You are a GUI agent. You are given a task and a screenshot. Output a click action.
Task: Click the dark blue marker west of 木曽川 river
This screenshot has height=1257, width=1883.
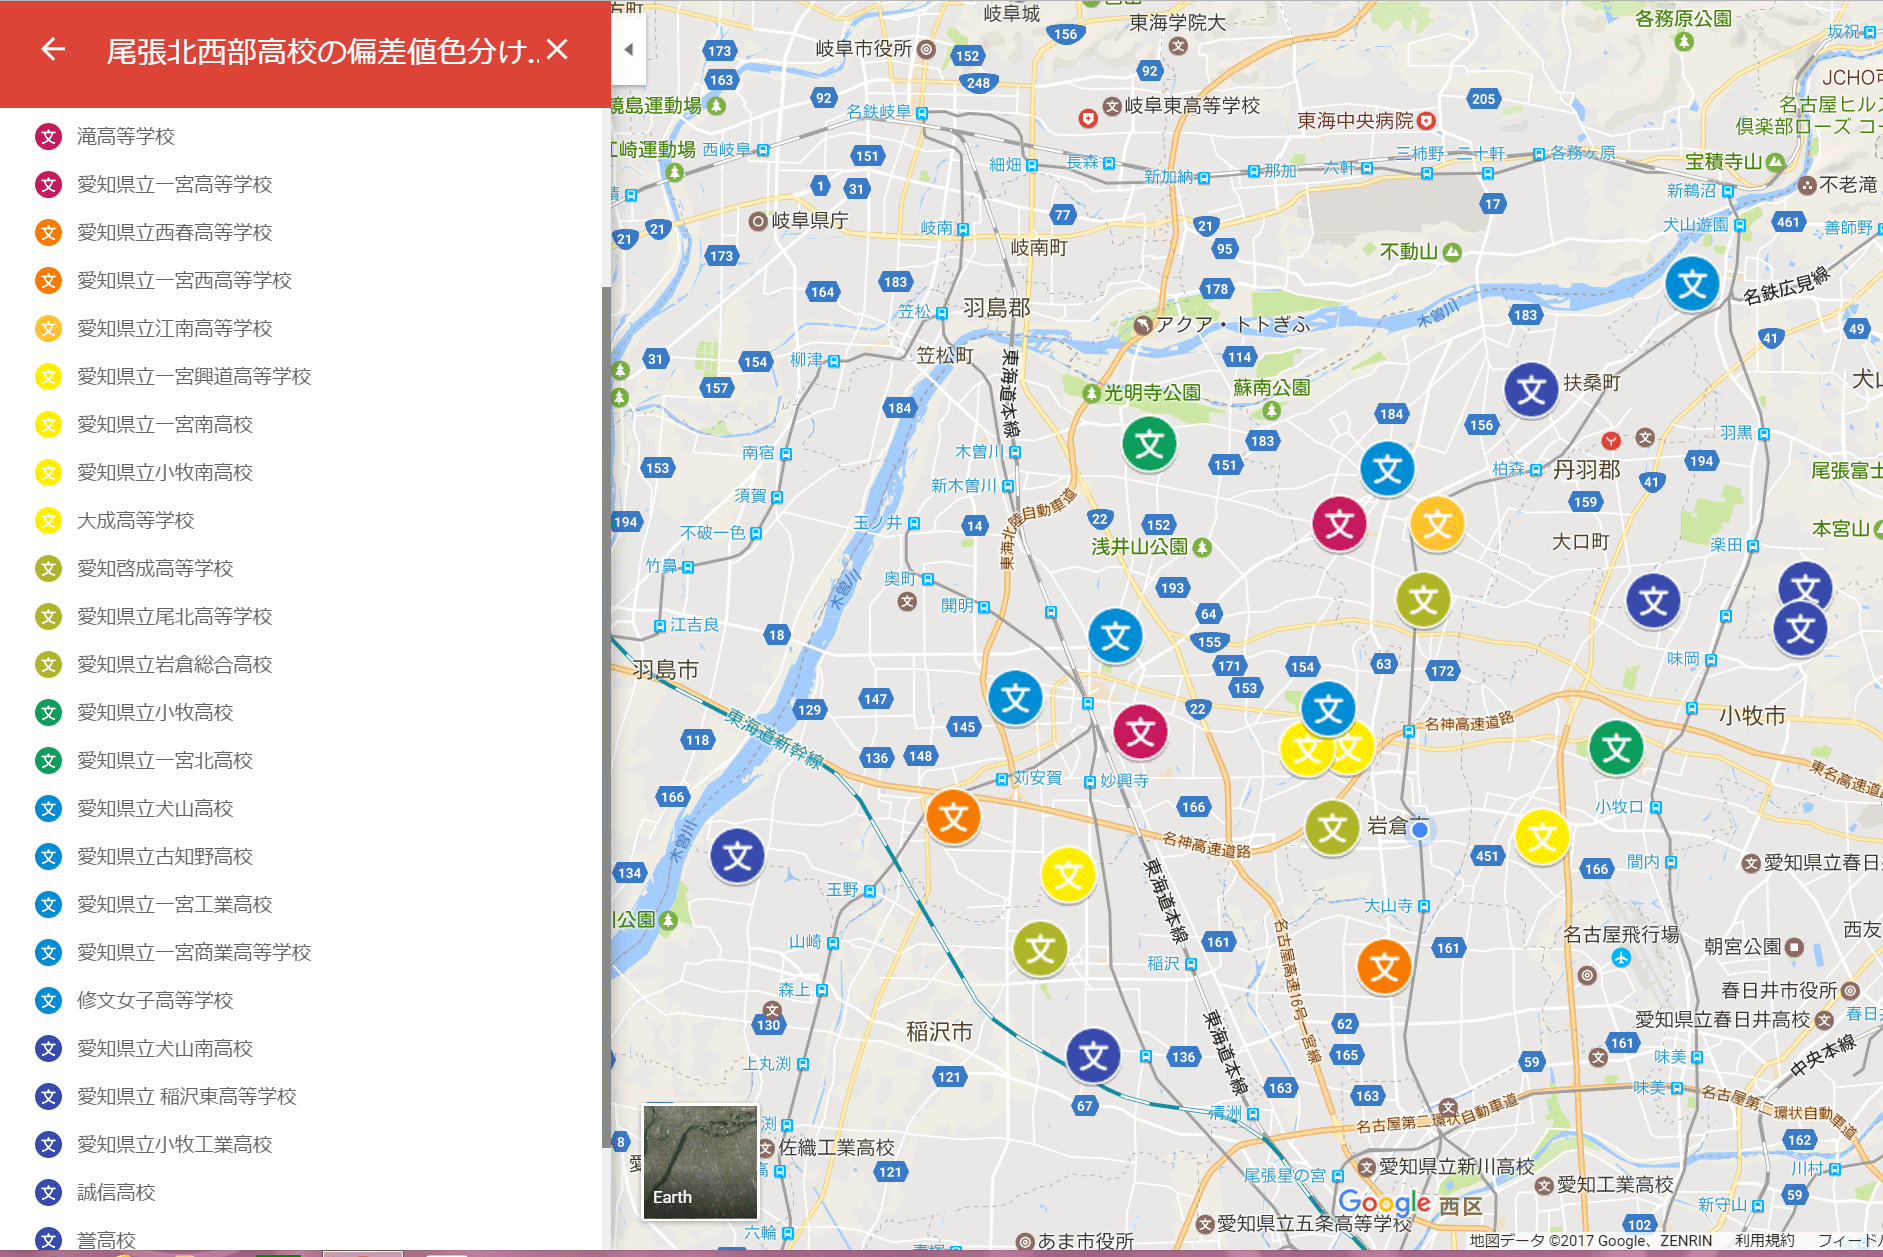click(x=737, y=856)
